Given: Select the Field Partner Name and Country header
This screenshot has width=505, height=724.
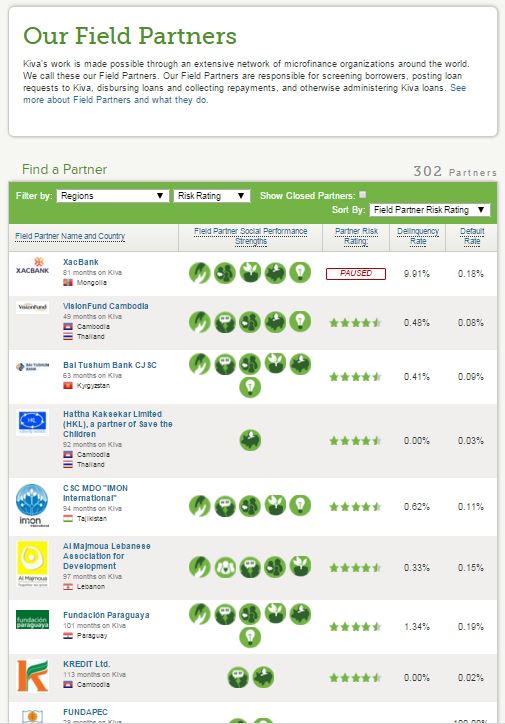Looking at the screenshot, I should pos(70,236).
